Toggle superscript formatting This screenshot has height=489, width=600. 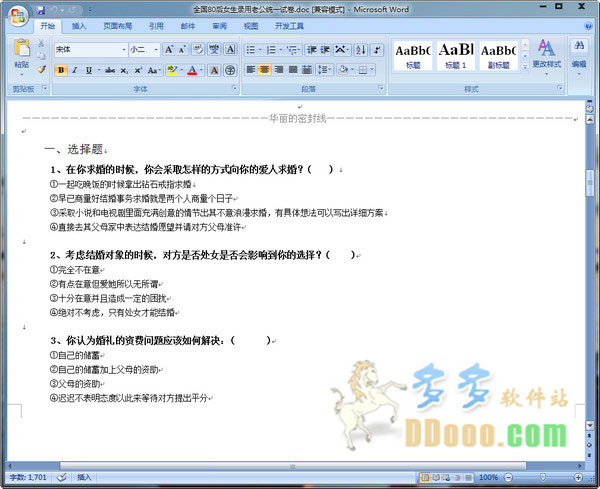(138, 70)
